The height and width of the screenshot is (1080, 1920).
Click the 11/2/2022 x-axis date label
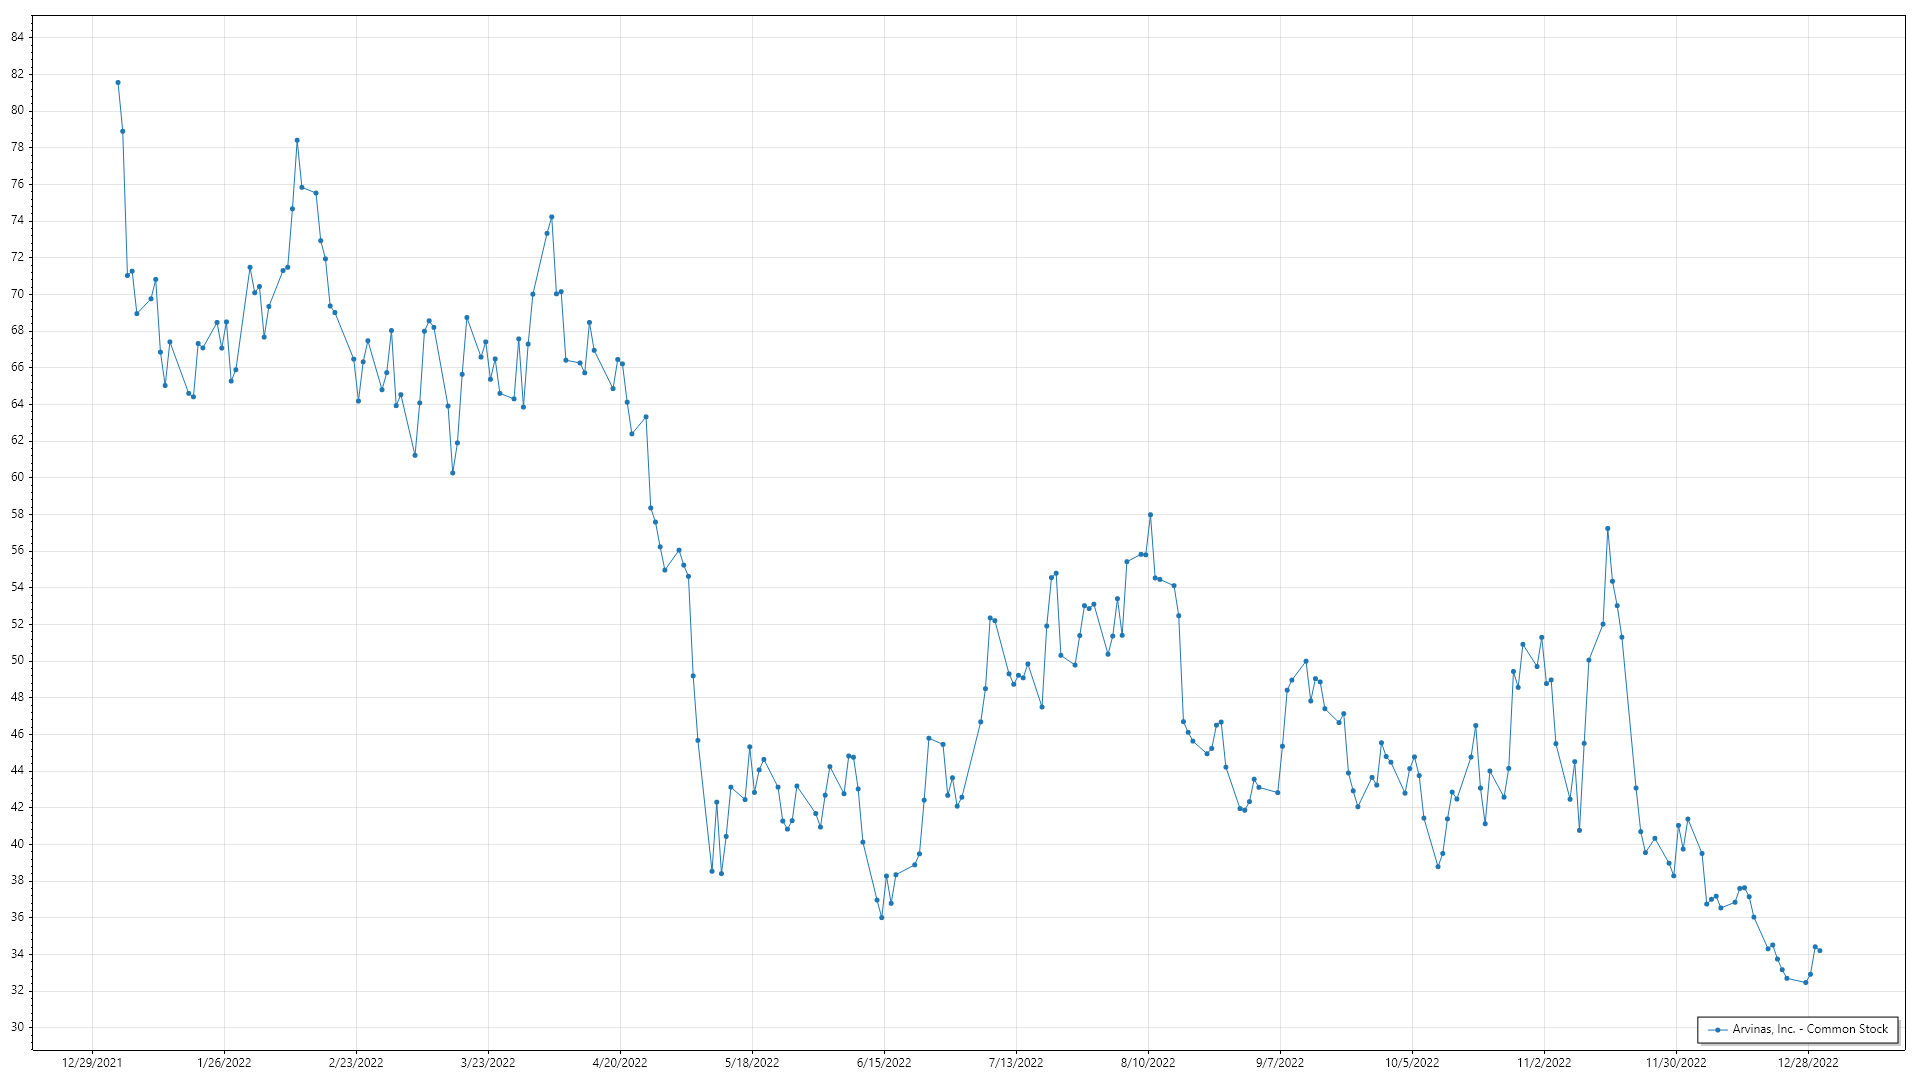click(x=1544, y=1063)
